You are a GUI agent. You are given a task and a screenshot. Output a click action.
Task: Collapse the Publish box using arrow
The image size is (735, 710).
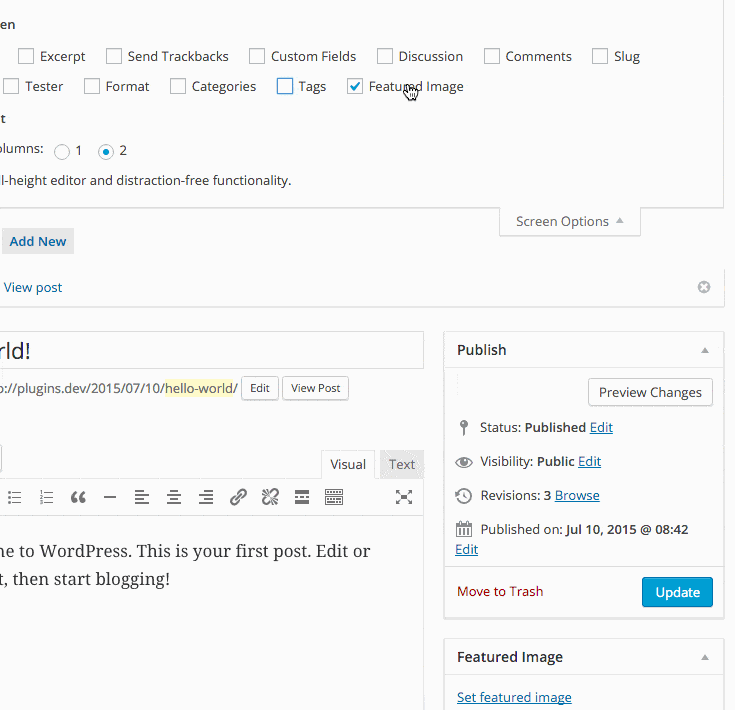[x=705, y=351]
